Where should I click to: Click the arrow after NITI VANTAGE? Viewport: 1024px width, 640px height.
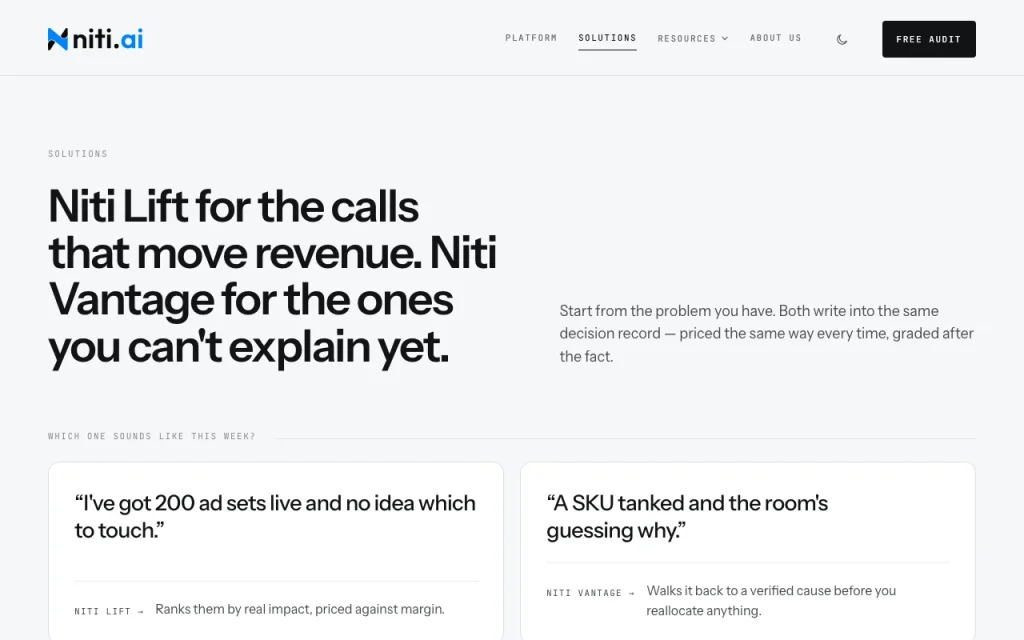coord(631,594)
